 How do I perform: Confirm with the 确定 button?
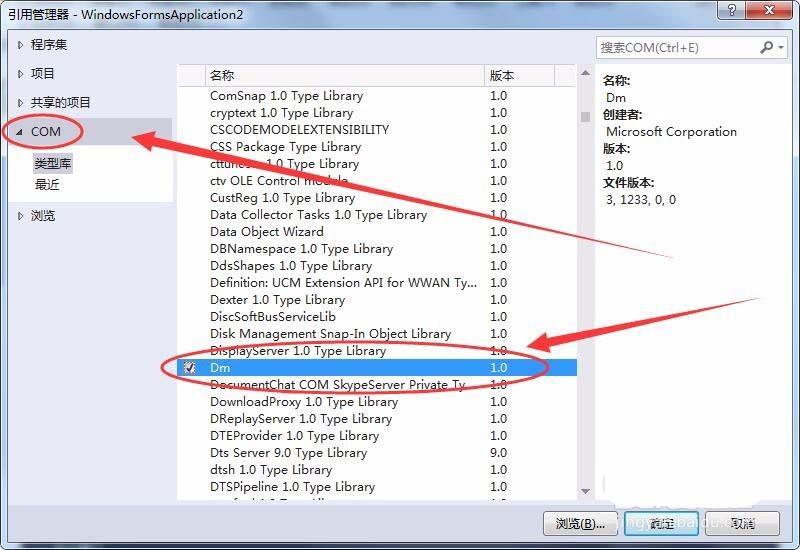coord(661,523)
